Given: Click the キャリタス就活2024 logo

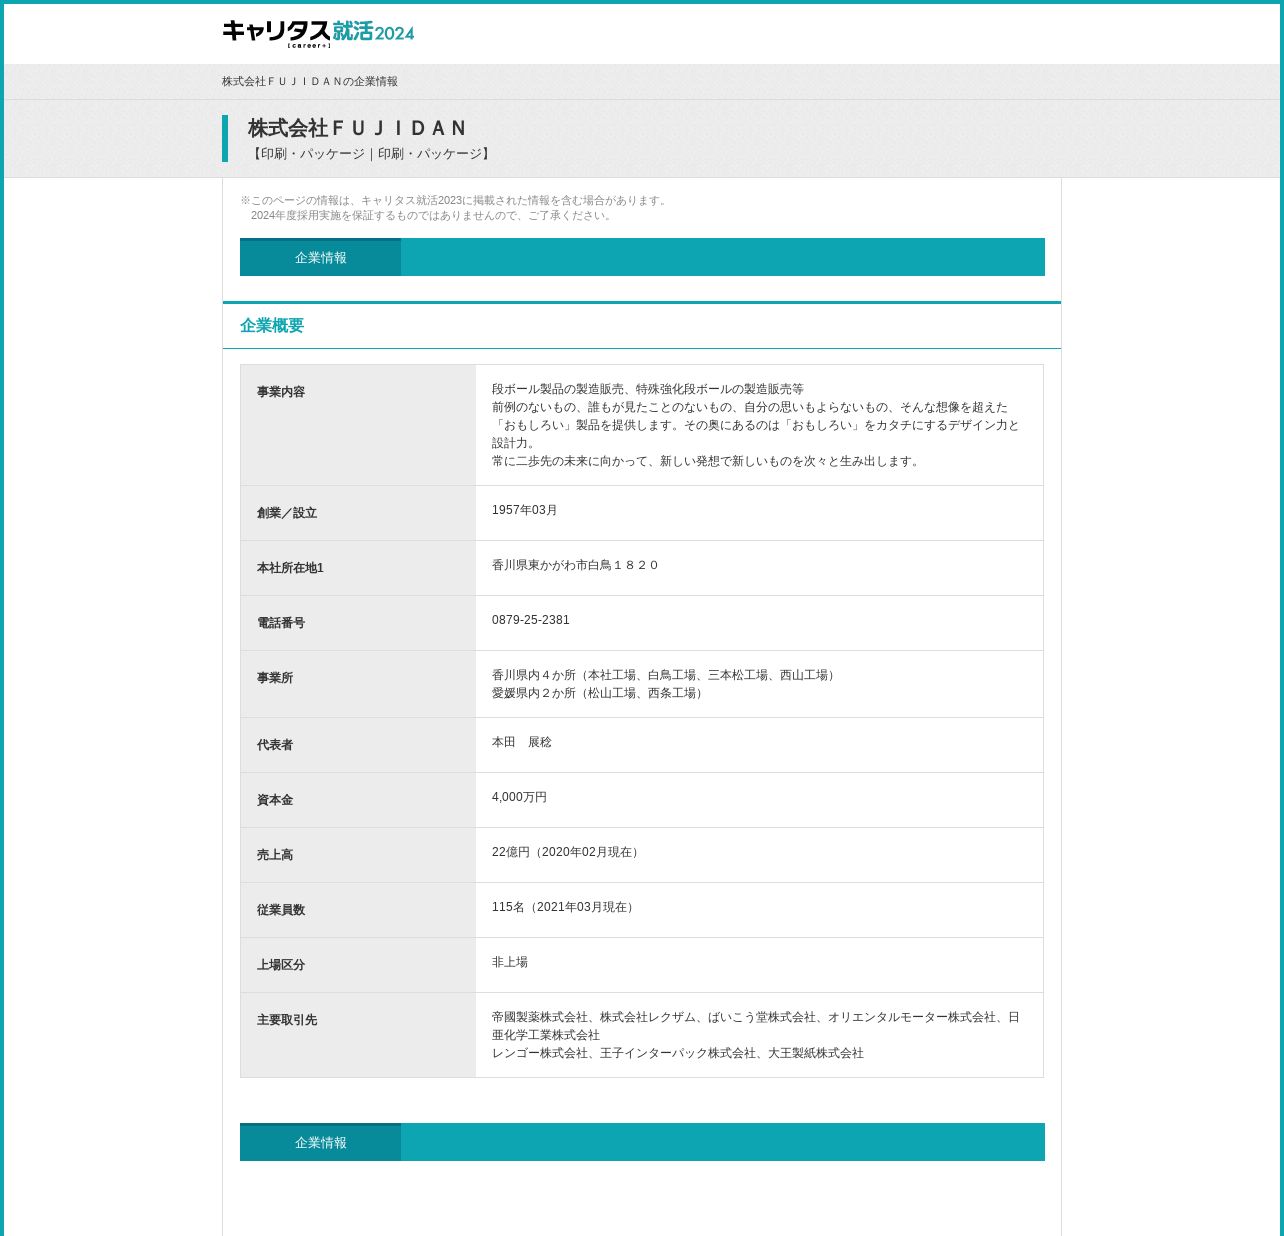Looking at the screenshot, I should coord(318,33).
